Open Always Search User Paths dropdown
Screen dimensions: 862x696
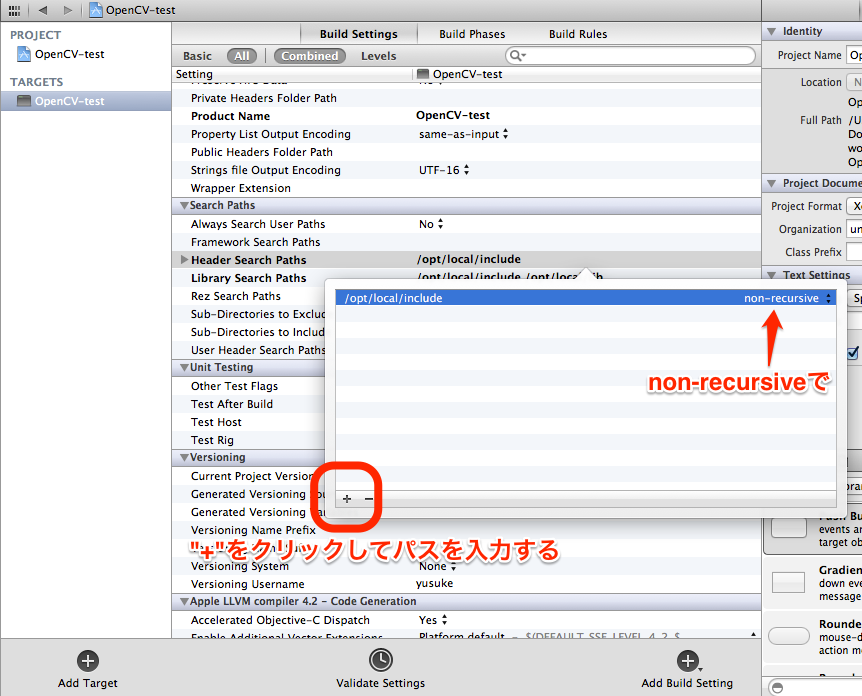click(431, 224)
